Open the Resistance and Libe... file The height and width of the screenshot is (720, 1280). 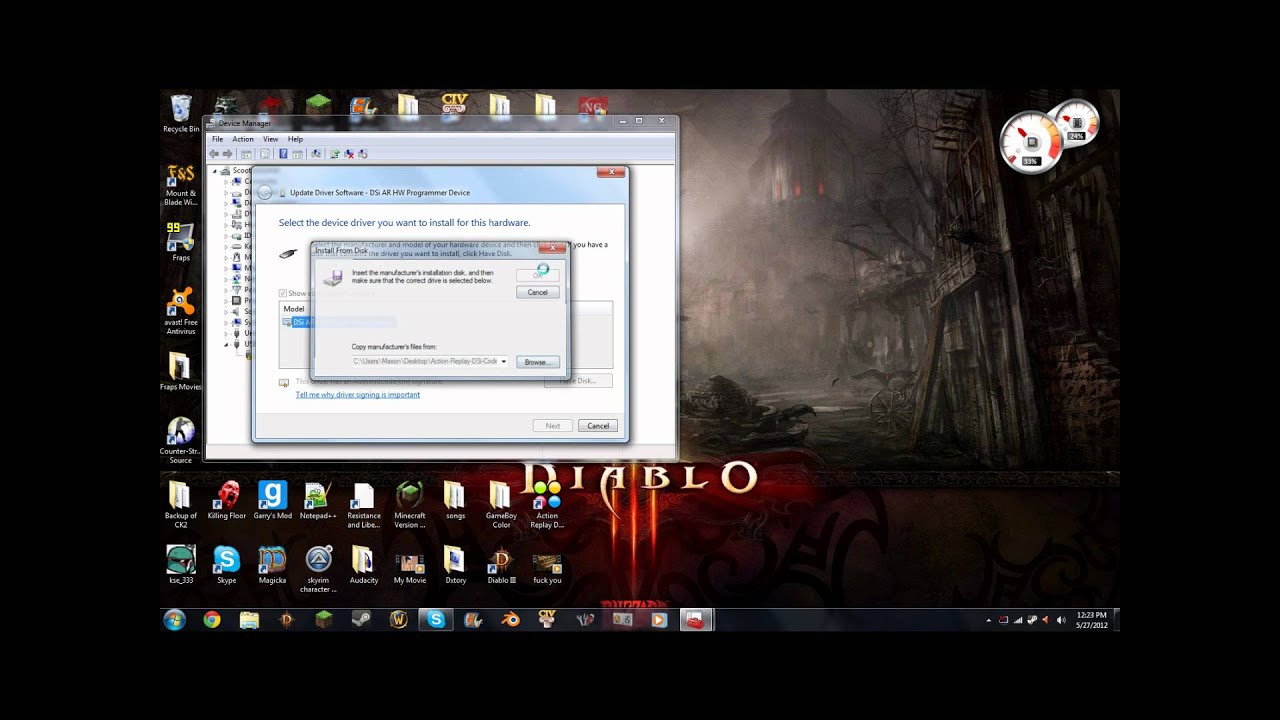click(364, 505)
